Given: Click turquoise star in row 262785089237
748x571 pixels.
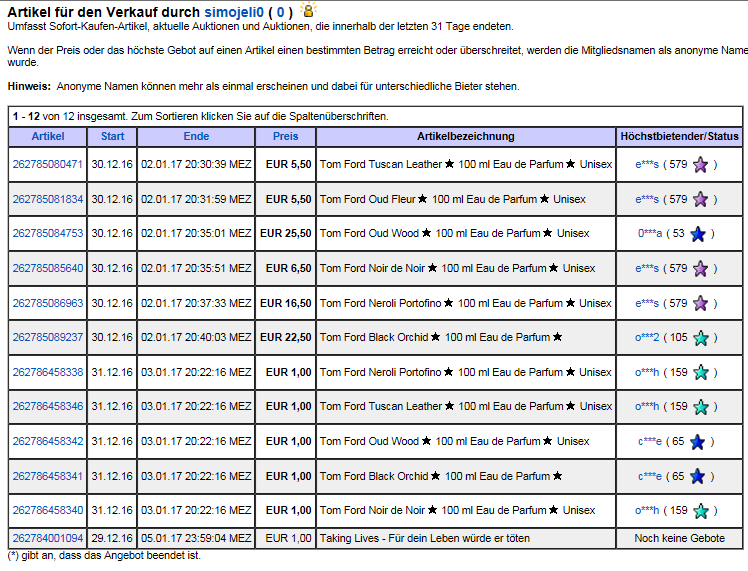Looking at the screenshot, I should [x=701, y=338].
